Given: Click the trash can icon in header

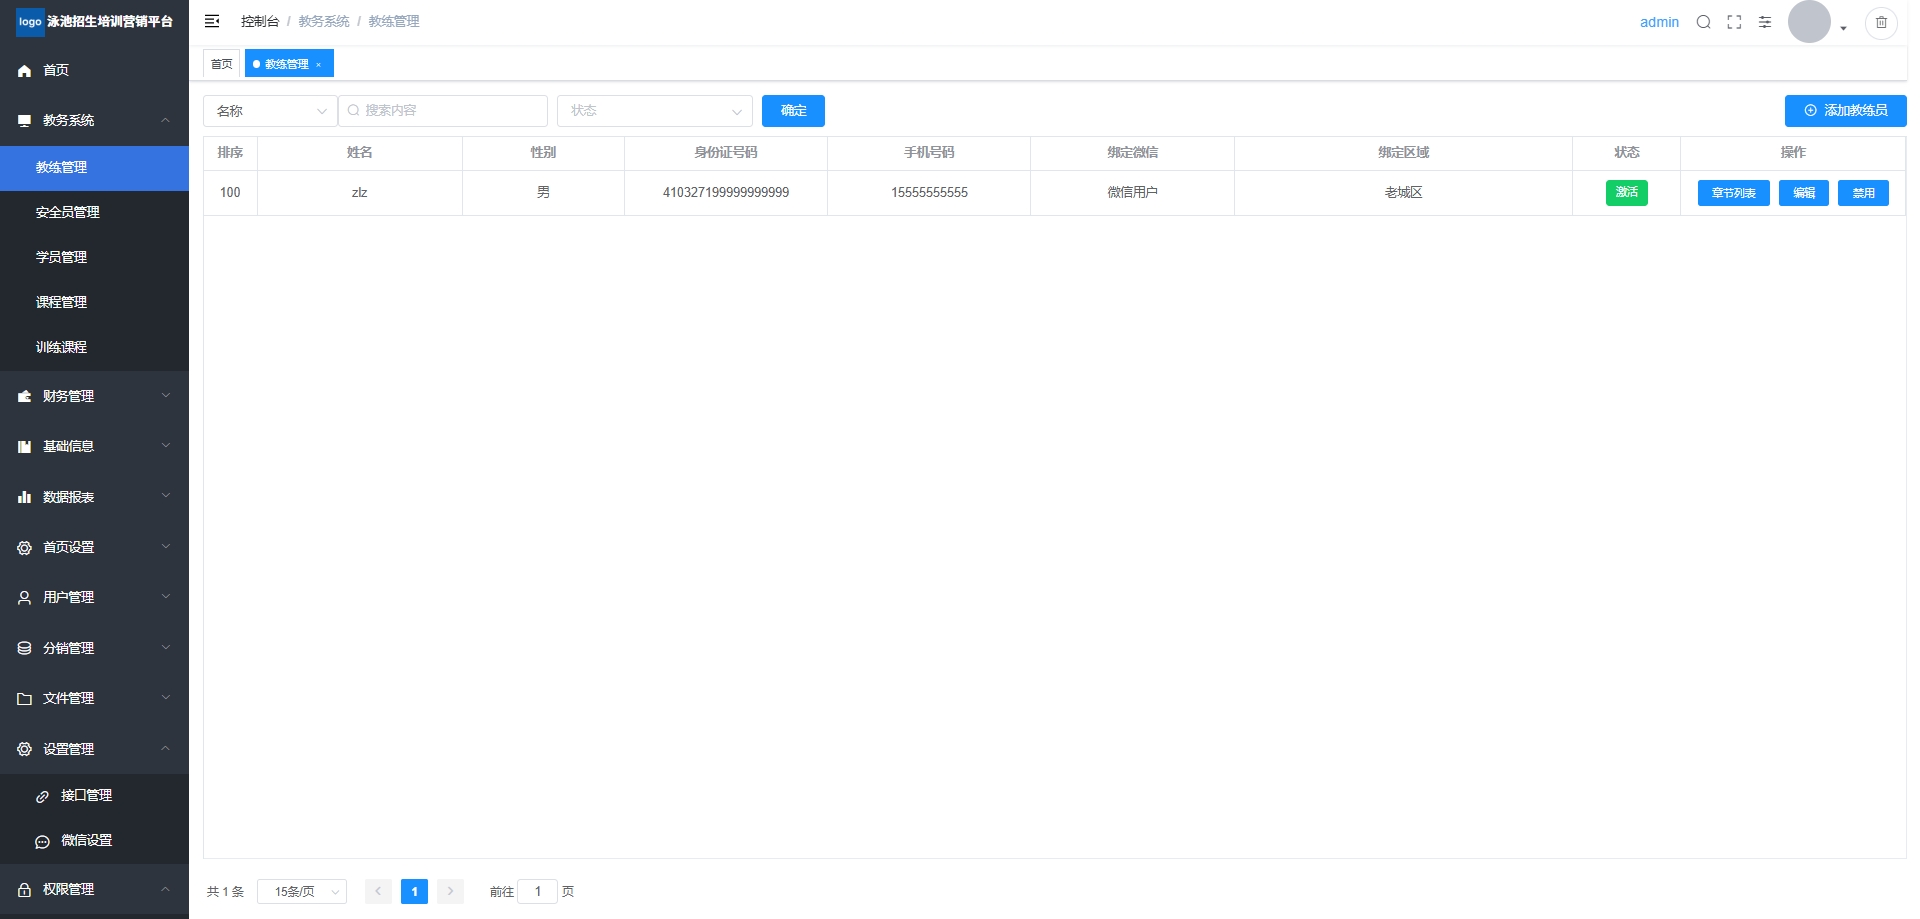Looking at the screenshot, I should click(1881, 22).
